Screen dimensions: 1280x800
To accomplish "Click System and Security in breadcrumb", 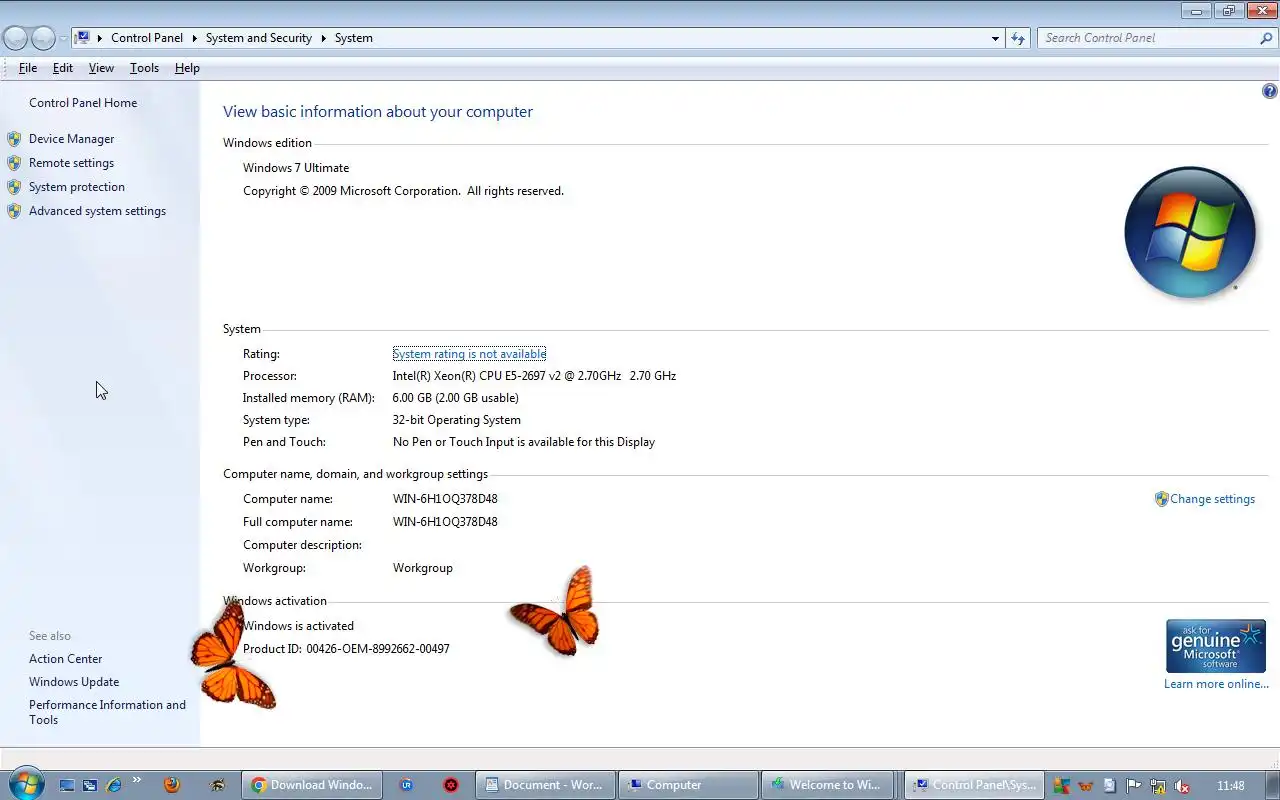I will click(x=259, y=38).
